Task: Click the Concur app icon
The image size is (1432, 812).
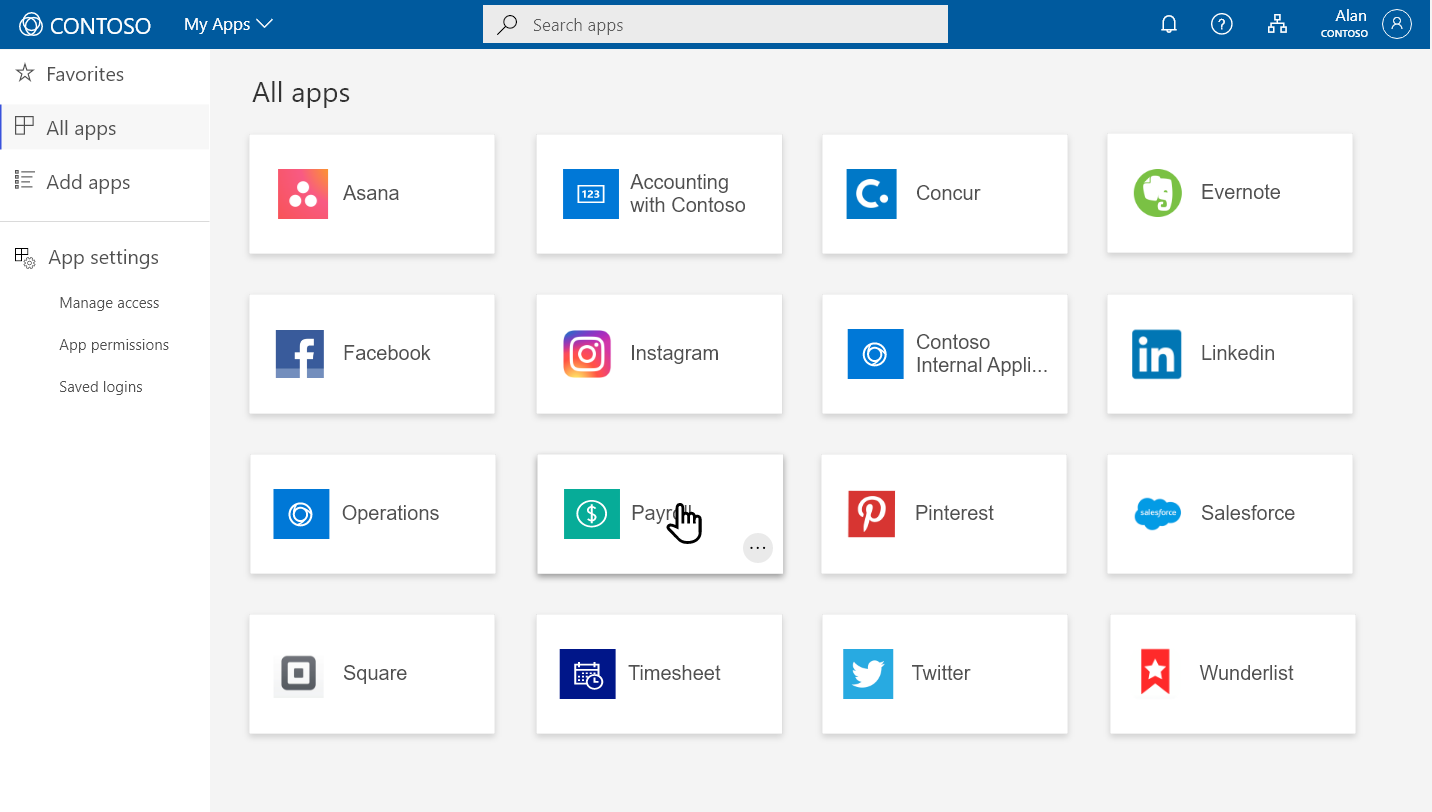Action: pos(872,194)
